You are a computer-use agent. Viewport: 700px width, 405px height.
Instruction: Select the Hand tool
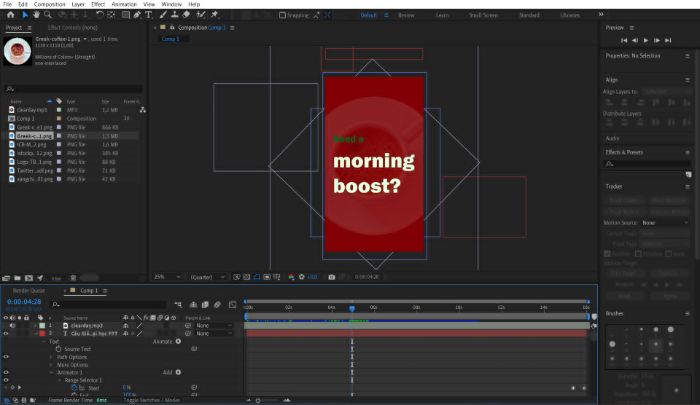pos(36,15)
